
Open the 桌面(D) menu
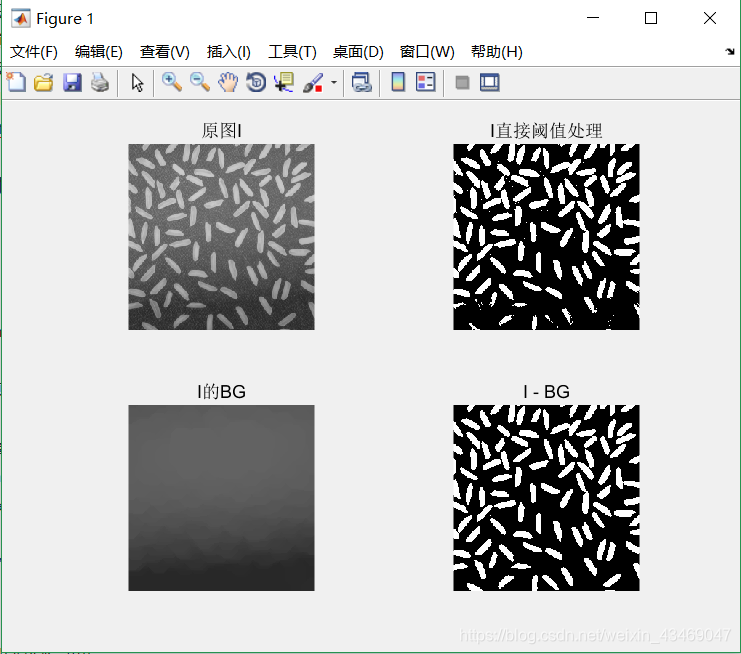click(x=358, y=52)
